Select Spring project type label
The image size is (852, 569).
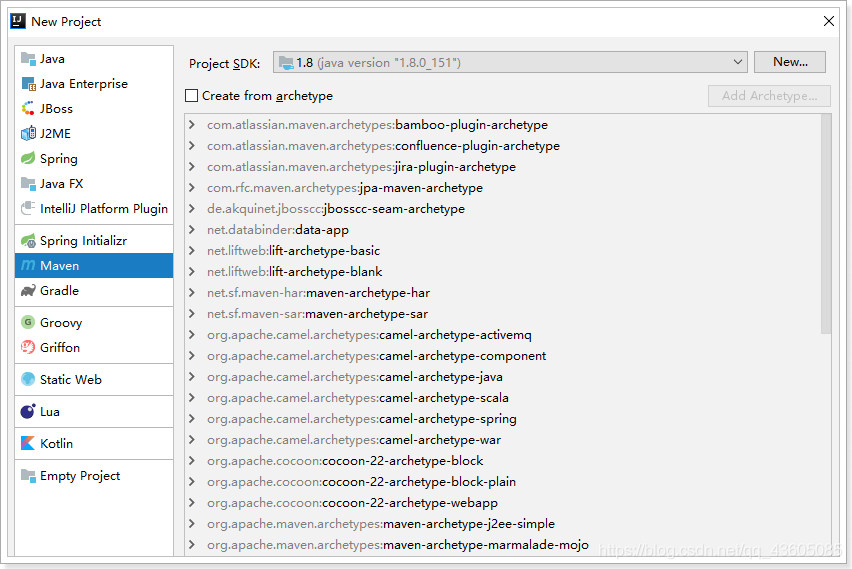coord(59,159)
